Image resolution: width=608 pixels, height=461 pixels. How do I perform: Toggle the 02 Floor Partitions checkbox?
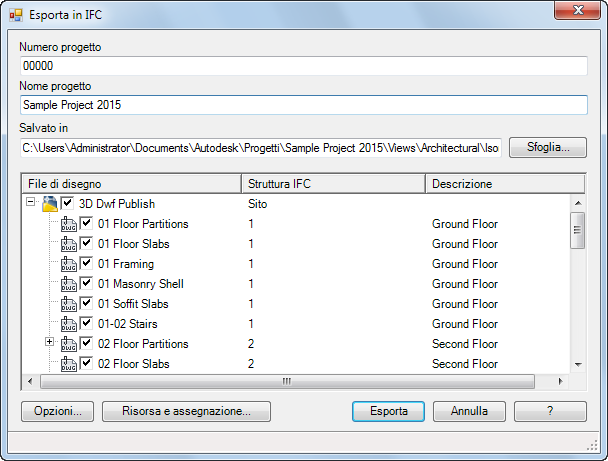tap(86, 343)
